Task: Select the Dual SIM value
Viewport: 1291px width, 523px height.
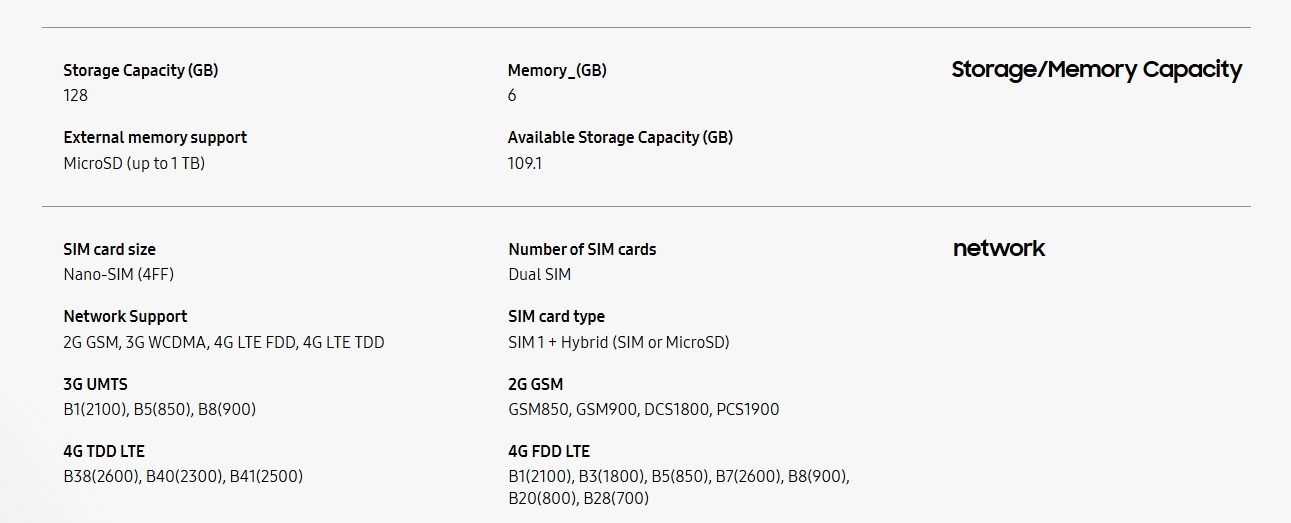Action: (540, 274)
